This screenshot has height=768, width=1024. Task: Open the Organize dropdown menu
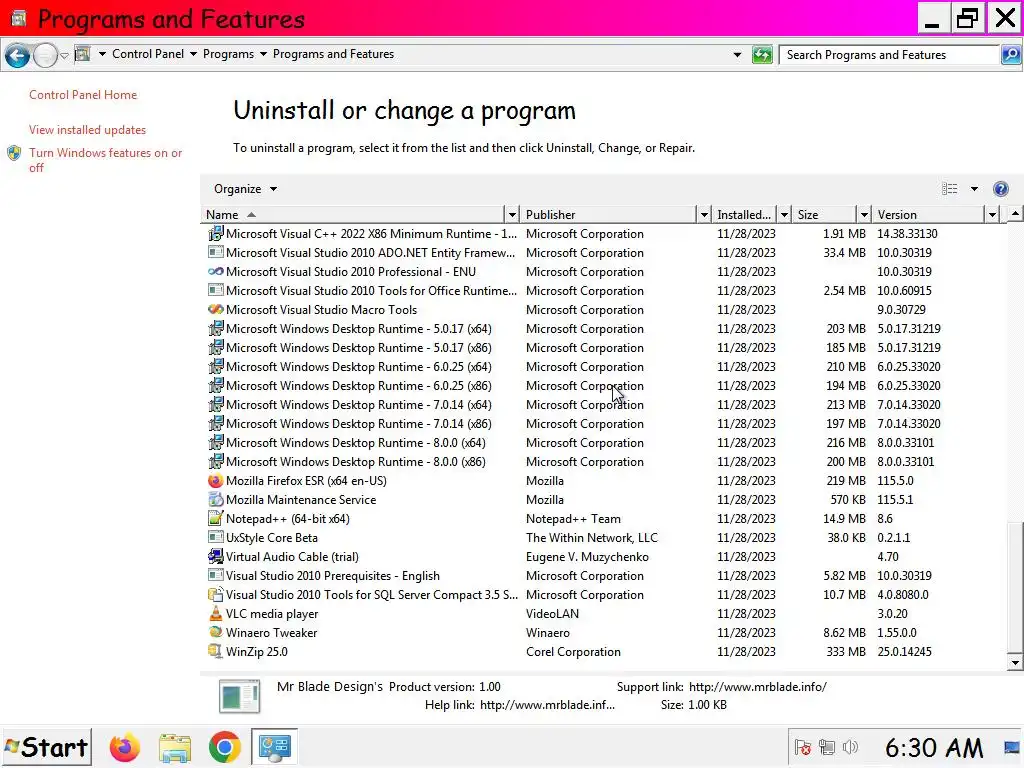tap(245, 189)
